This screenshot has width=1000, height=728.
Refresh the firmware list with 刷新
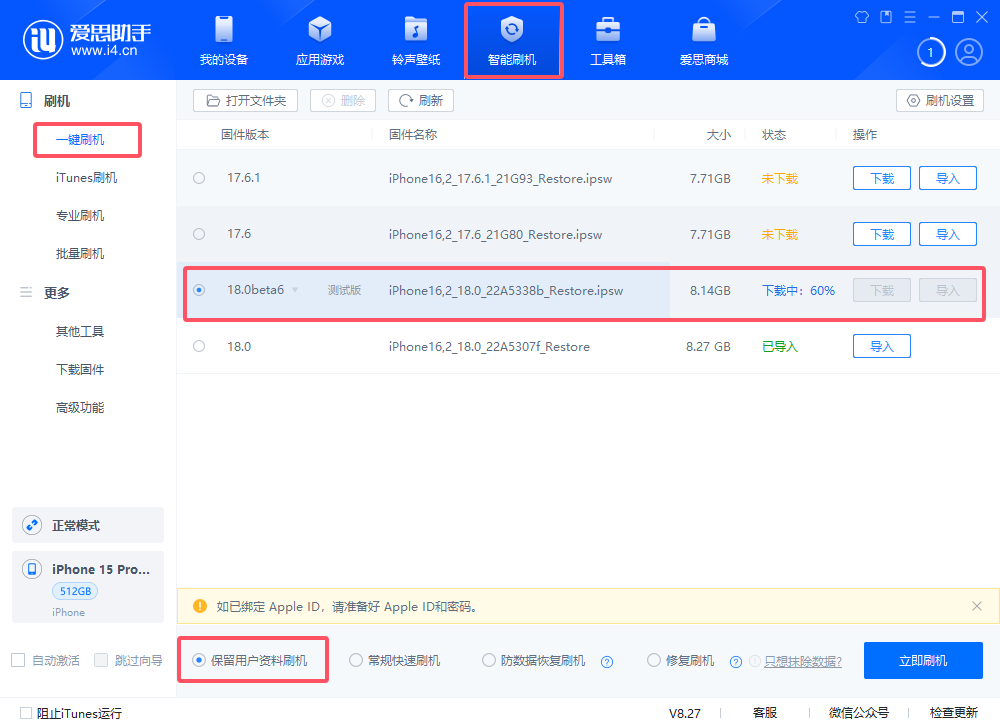pos(420,100)
